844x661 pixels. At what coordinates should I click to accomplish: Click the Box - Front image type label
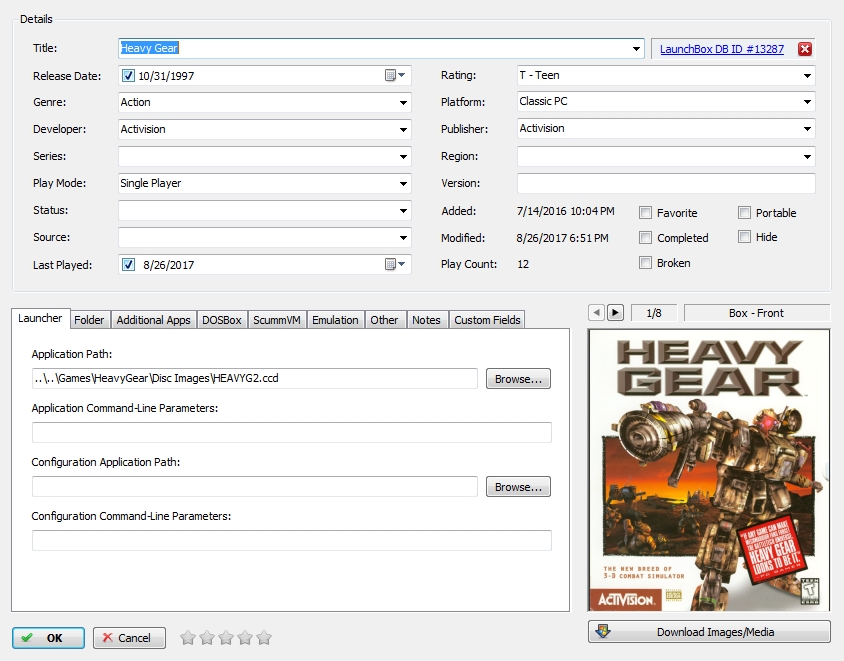[756, 313]
